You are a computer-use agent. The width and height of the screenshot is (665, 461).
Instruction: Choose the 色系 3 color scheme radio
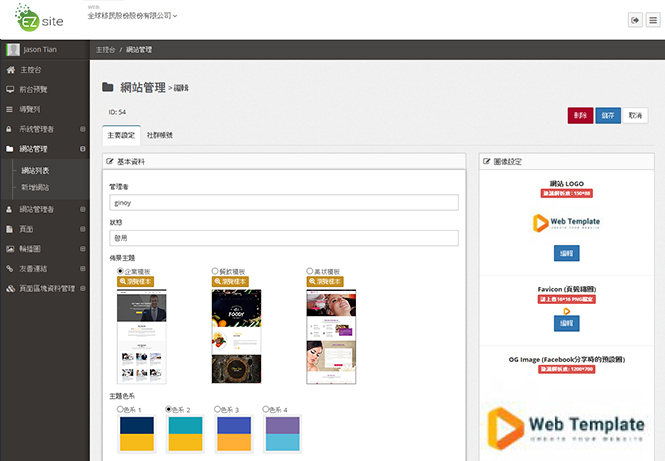217,409
